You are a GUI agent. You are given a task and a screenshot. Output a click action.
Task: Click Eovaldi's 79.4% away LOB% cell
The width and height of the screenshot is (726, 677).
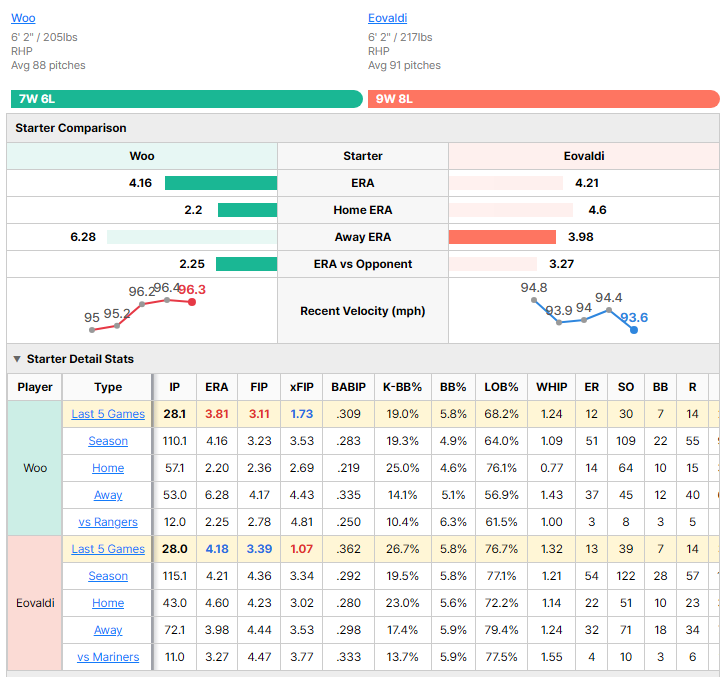pos(501,630)
